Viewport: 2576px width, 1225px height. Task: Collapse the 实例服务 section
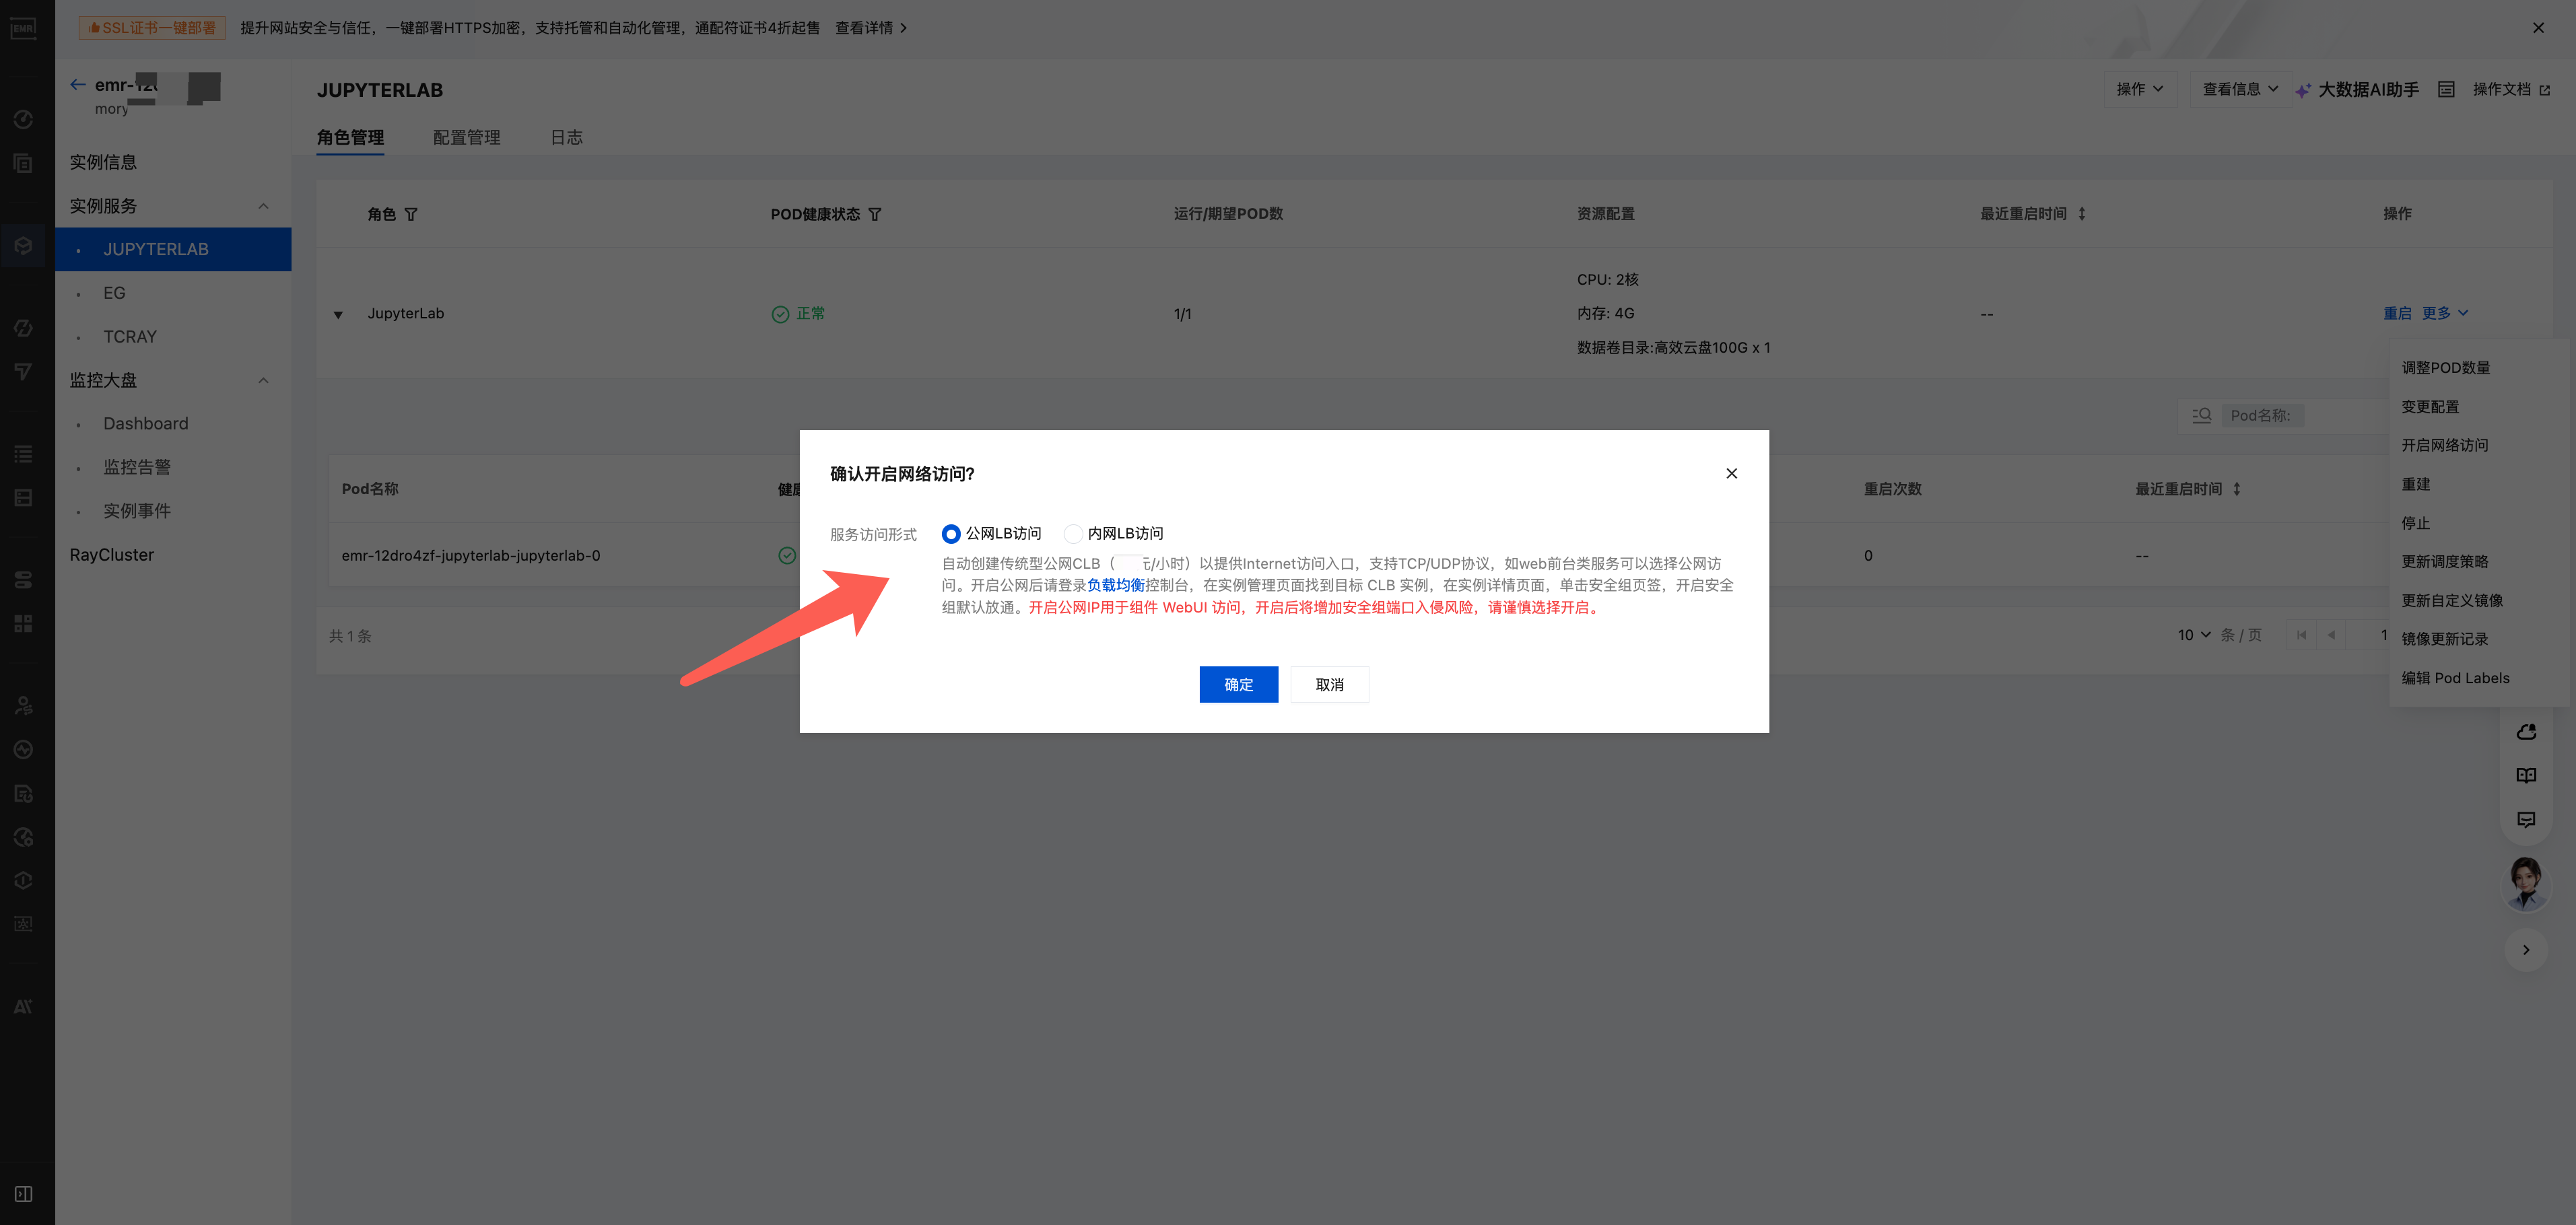pyautogui.click(x=263, y=206)
